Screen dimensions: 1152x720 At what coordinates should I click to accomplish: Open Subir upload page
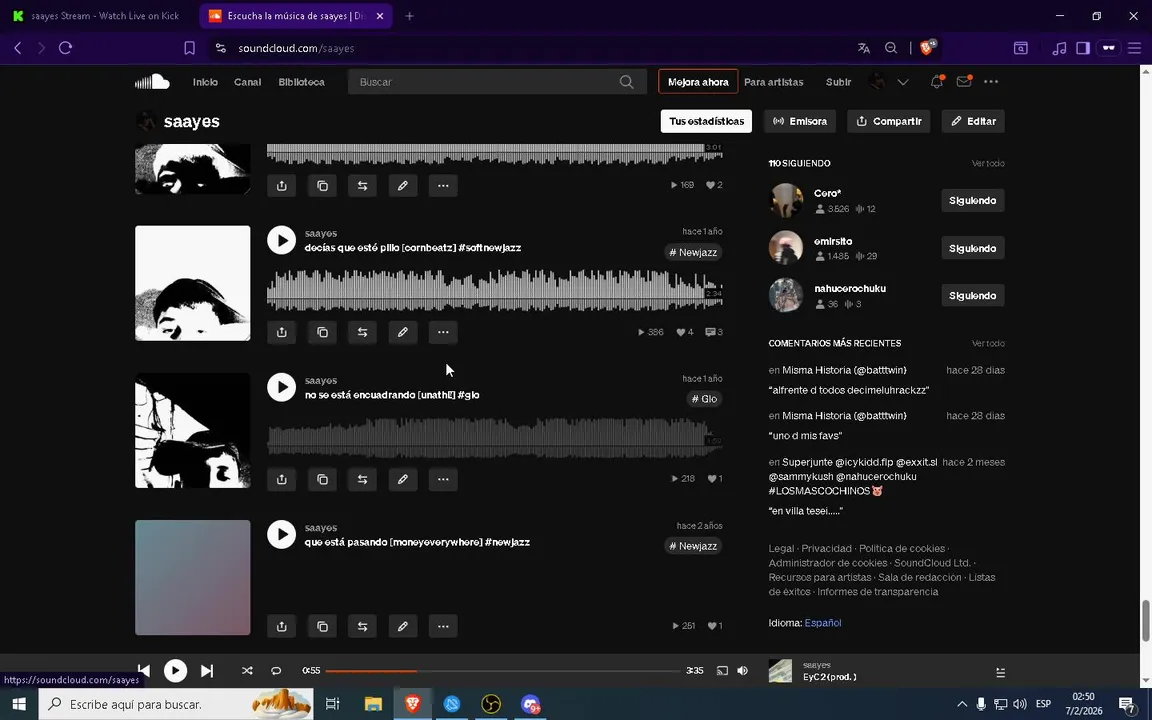(x=838, y=82)
